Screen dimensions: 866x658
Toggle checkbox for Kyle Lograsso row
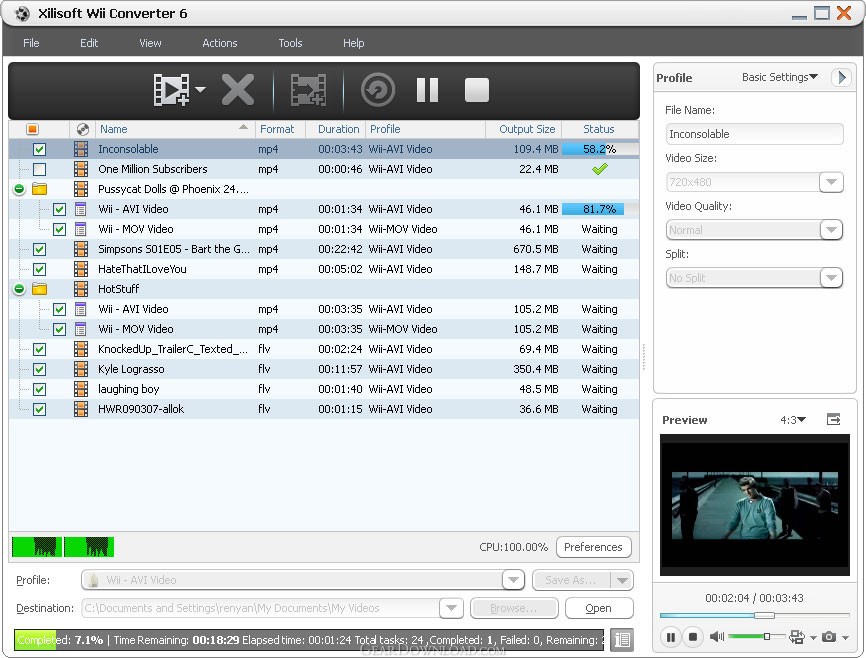pos(39,369)
